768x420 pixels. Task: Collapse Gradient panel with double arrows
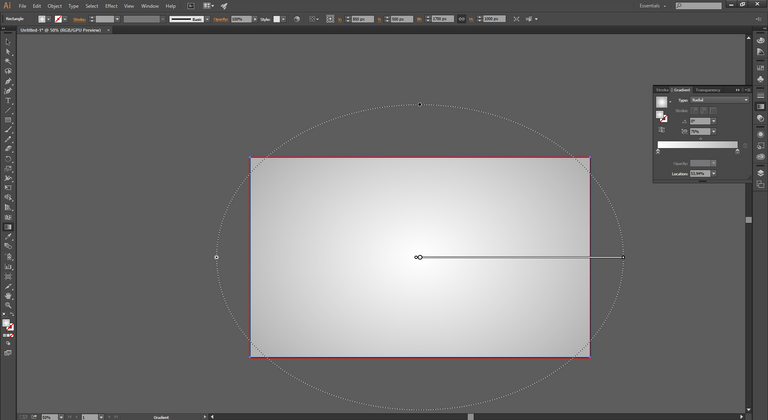tap(738, 90)
